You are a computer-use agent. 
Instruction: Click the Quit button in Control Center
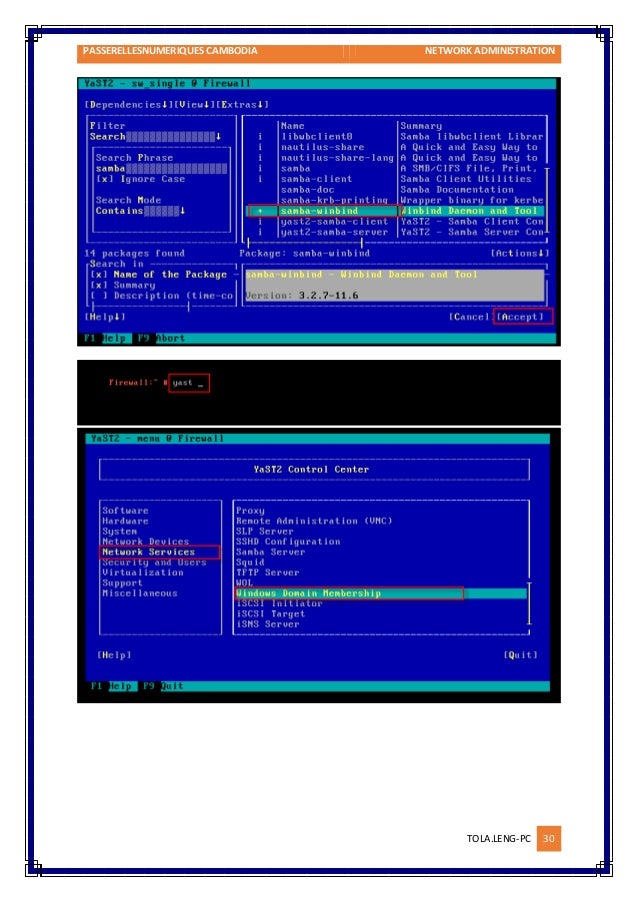pyautogui.click(x=521, y=655)
